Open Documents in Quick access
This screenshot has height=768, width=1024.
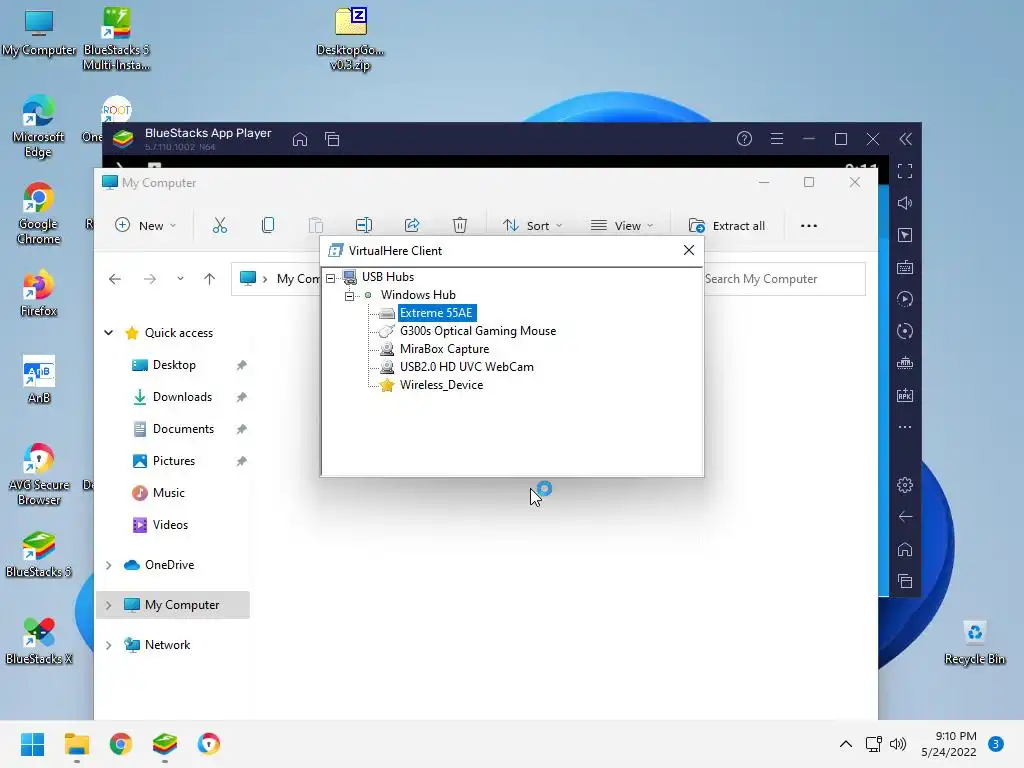tap(183, 429)
